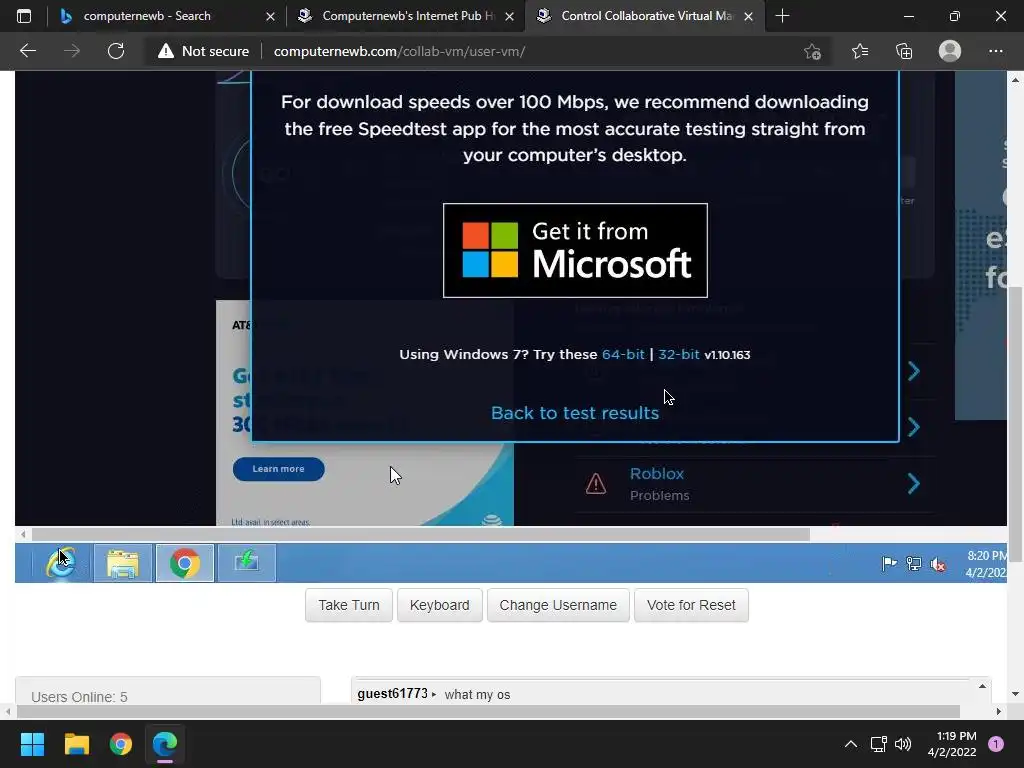The image size is (1024, 768).
Task: Open the Not secure site info warning
Action: [x=203, y=51]
